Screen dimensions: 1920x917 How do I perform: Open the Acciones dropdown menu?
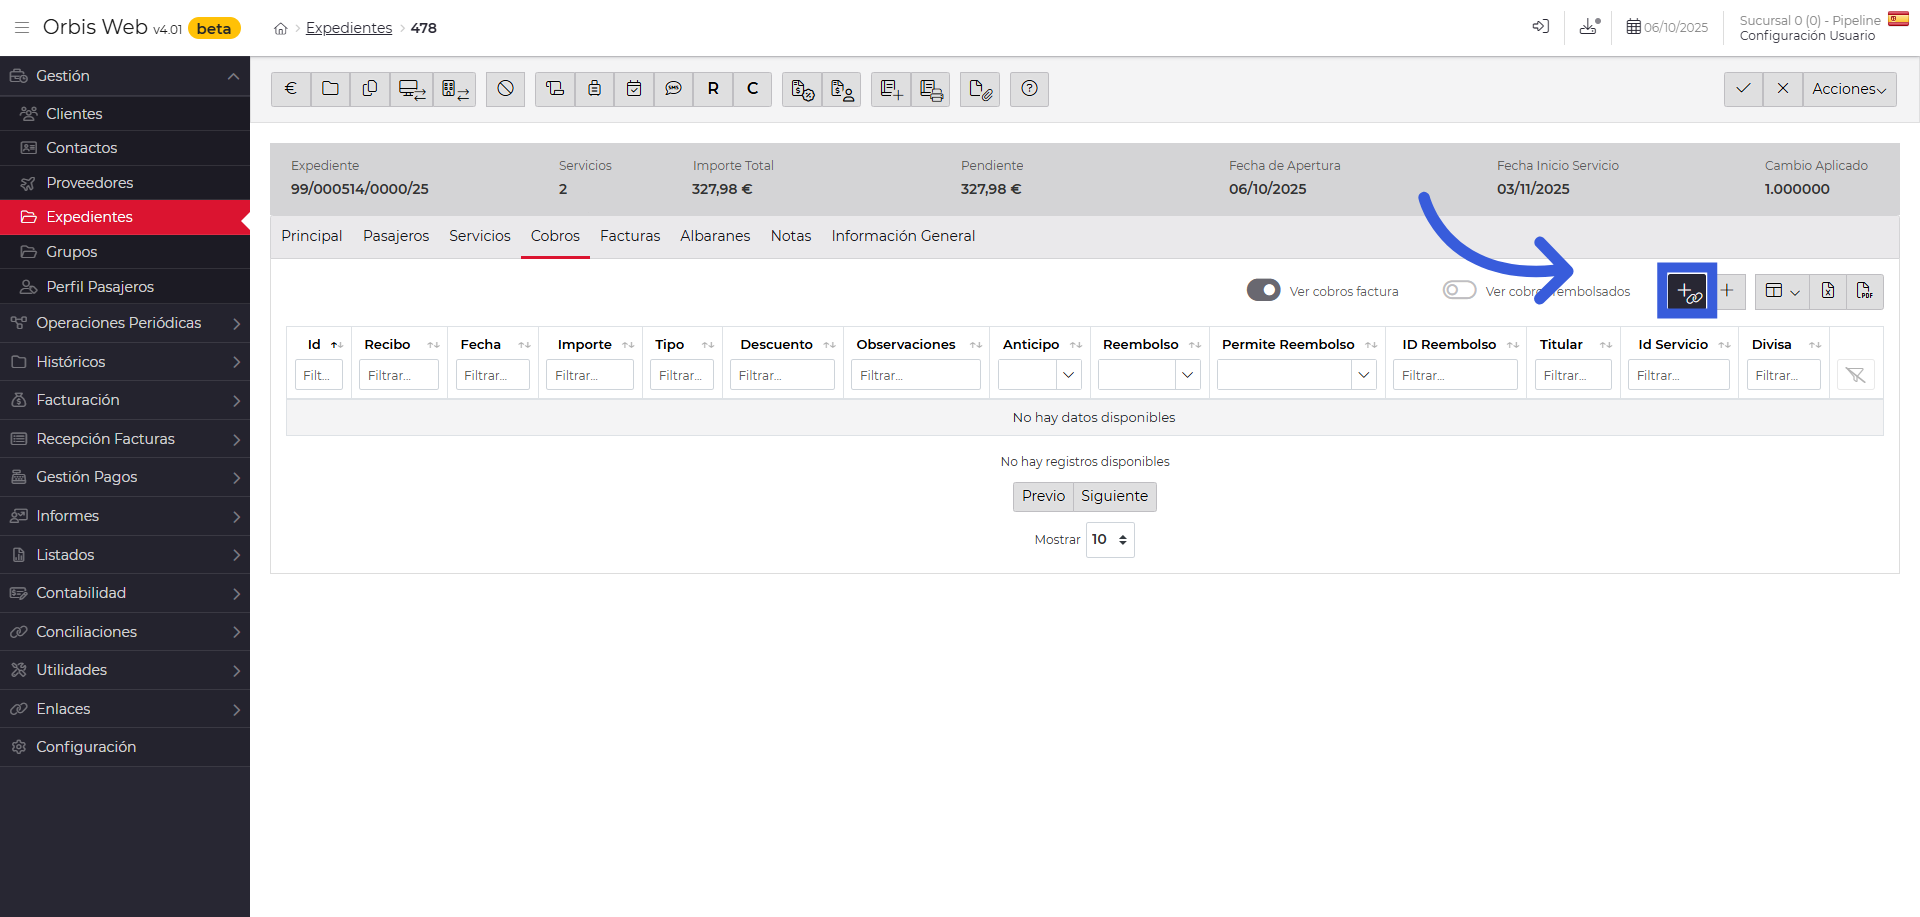(1849, 89)
